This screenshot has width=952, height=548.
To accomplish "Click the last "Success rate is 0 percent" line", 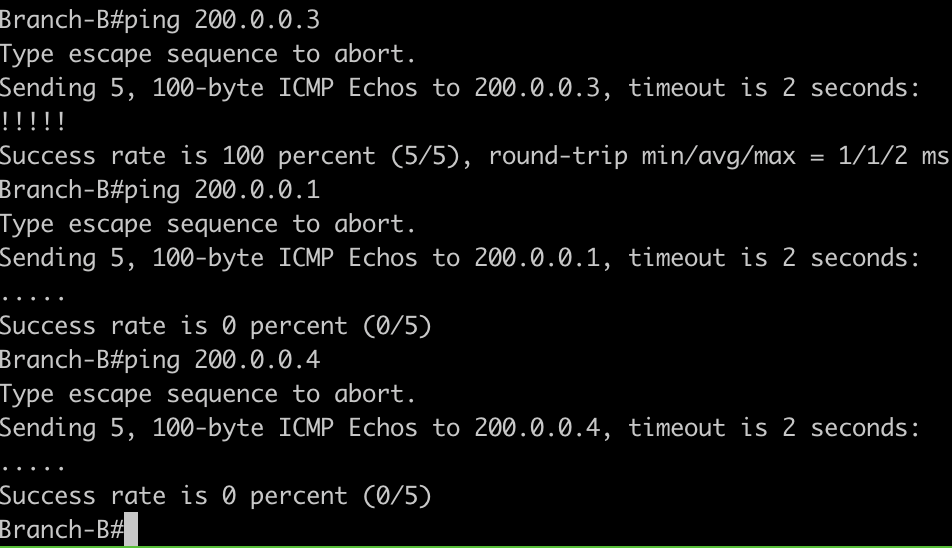I will [x=215, y=496].
